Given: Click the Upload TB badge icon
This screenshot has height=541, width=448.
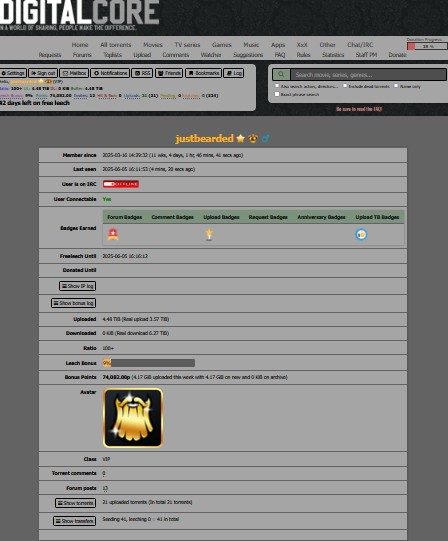Looking at the screenshot, I should point(361,234).
